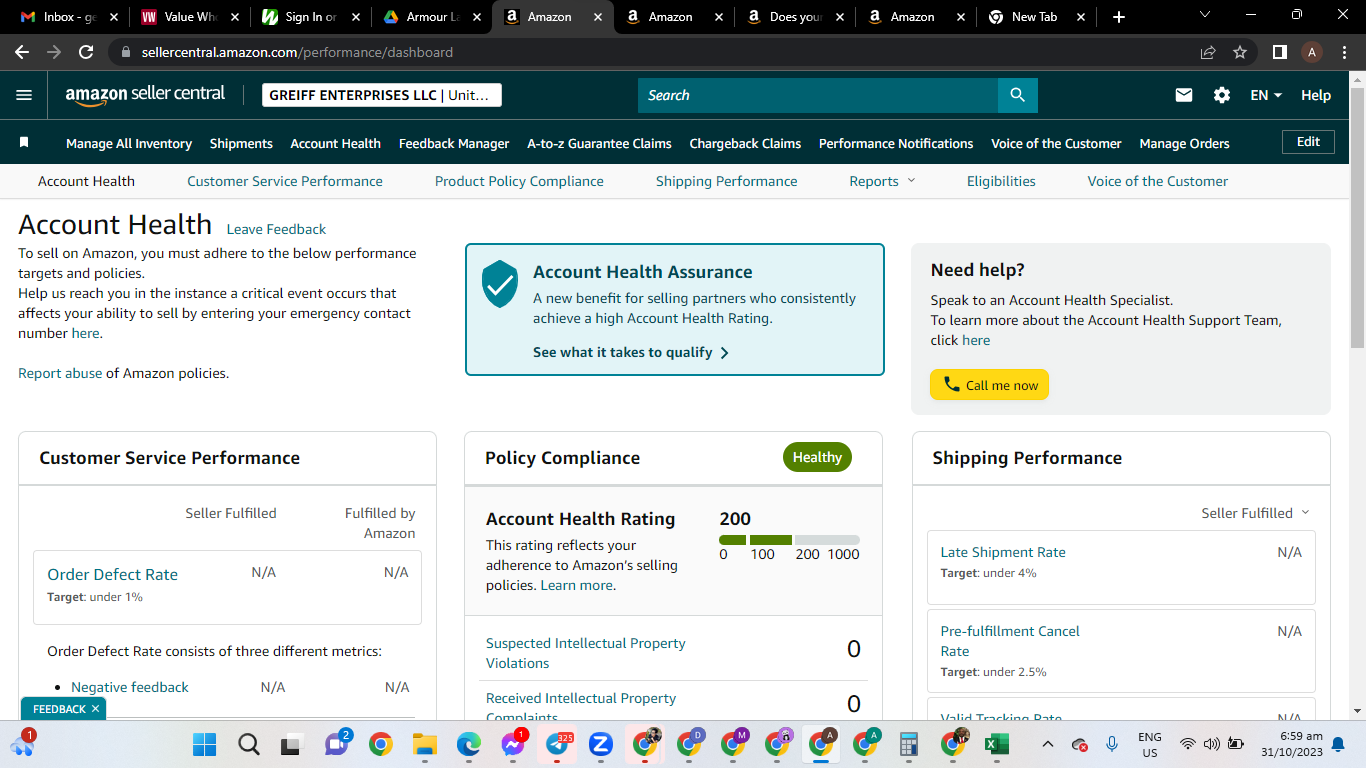Open Excel from the taskbar

click(x=996, y=744)
